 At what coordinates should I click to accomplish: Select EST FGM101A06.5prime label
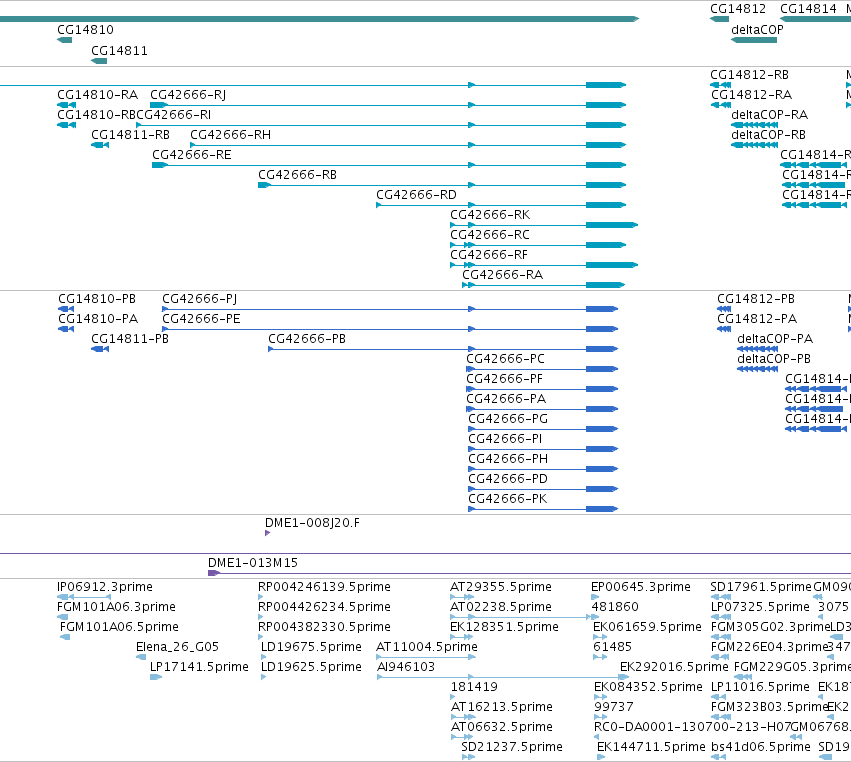(x=119, y=627)
